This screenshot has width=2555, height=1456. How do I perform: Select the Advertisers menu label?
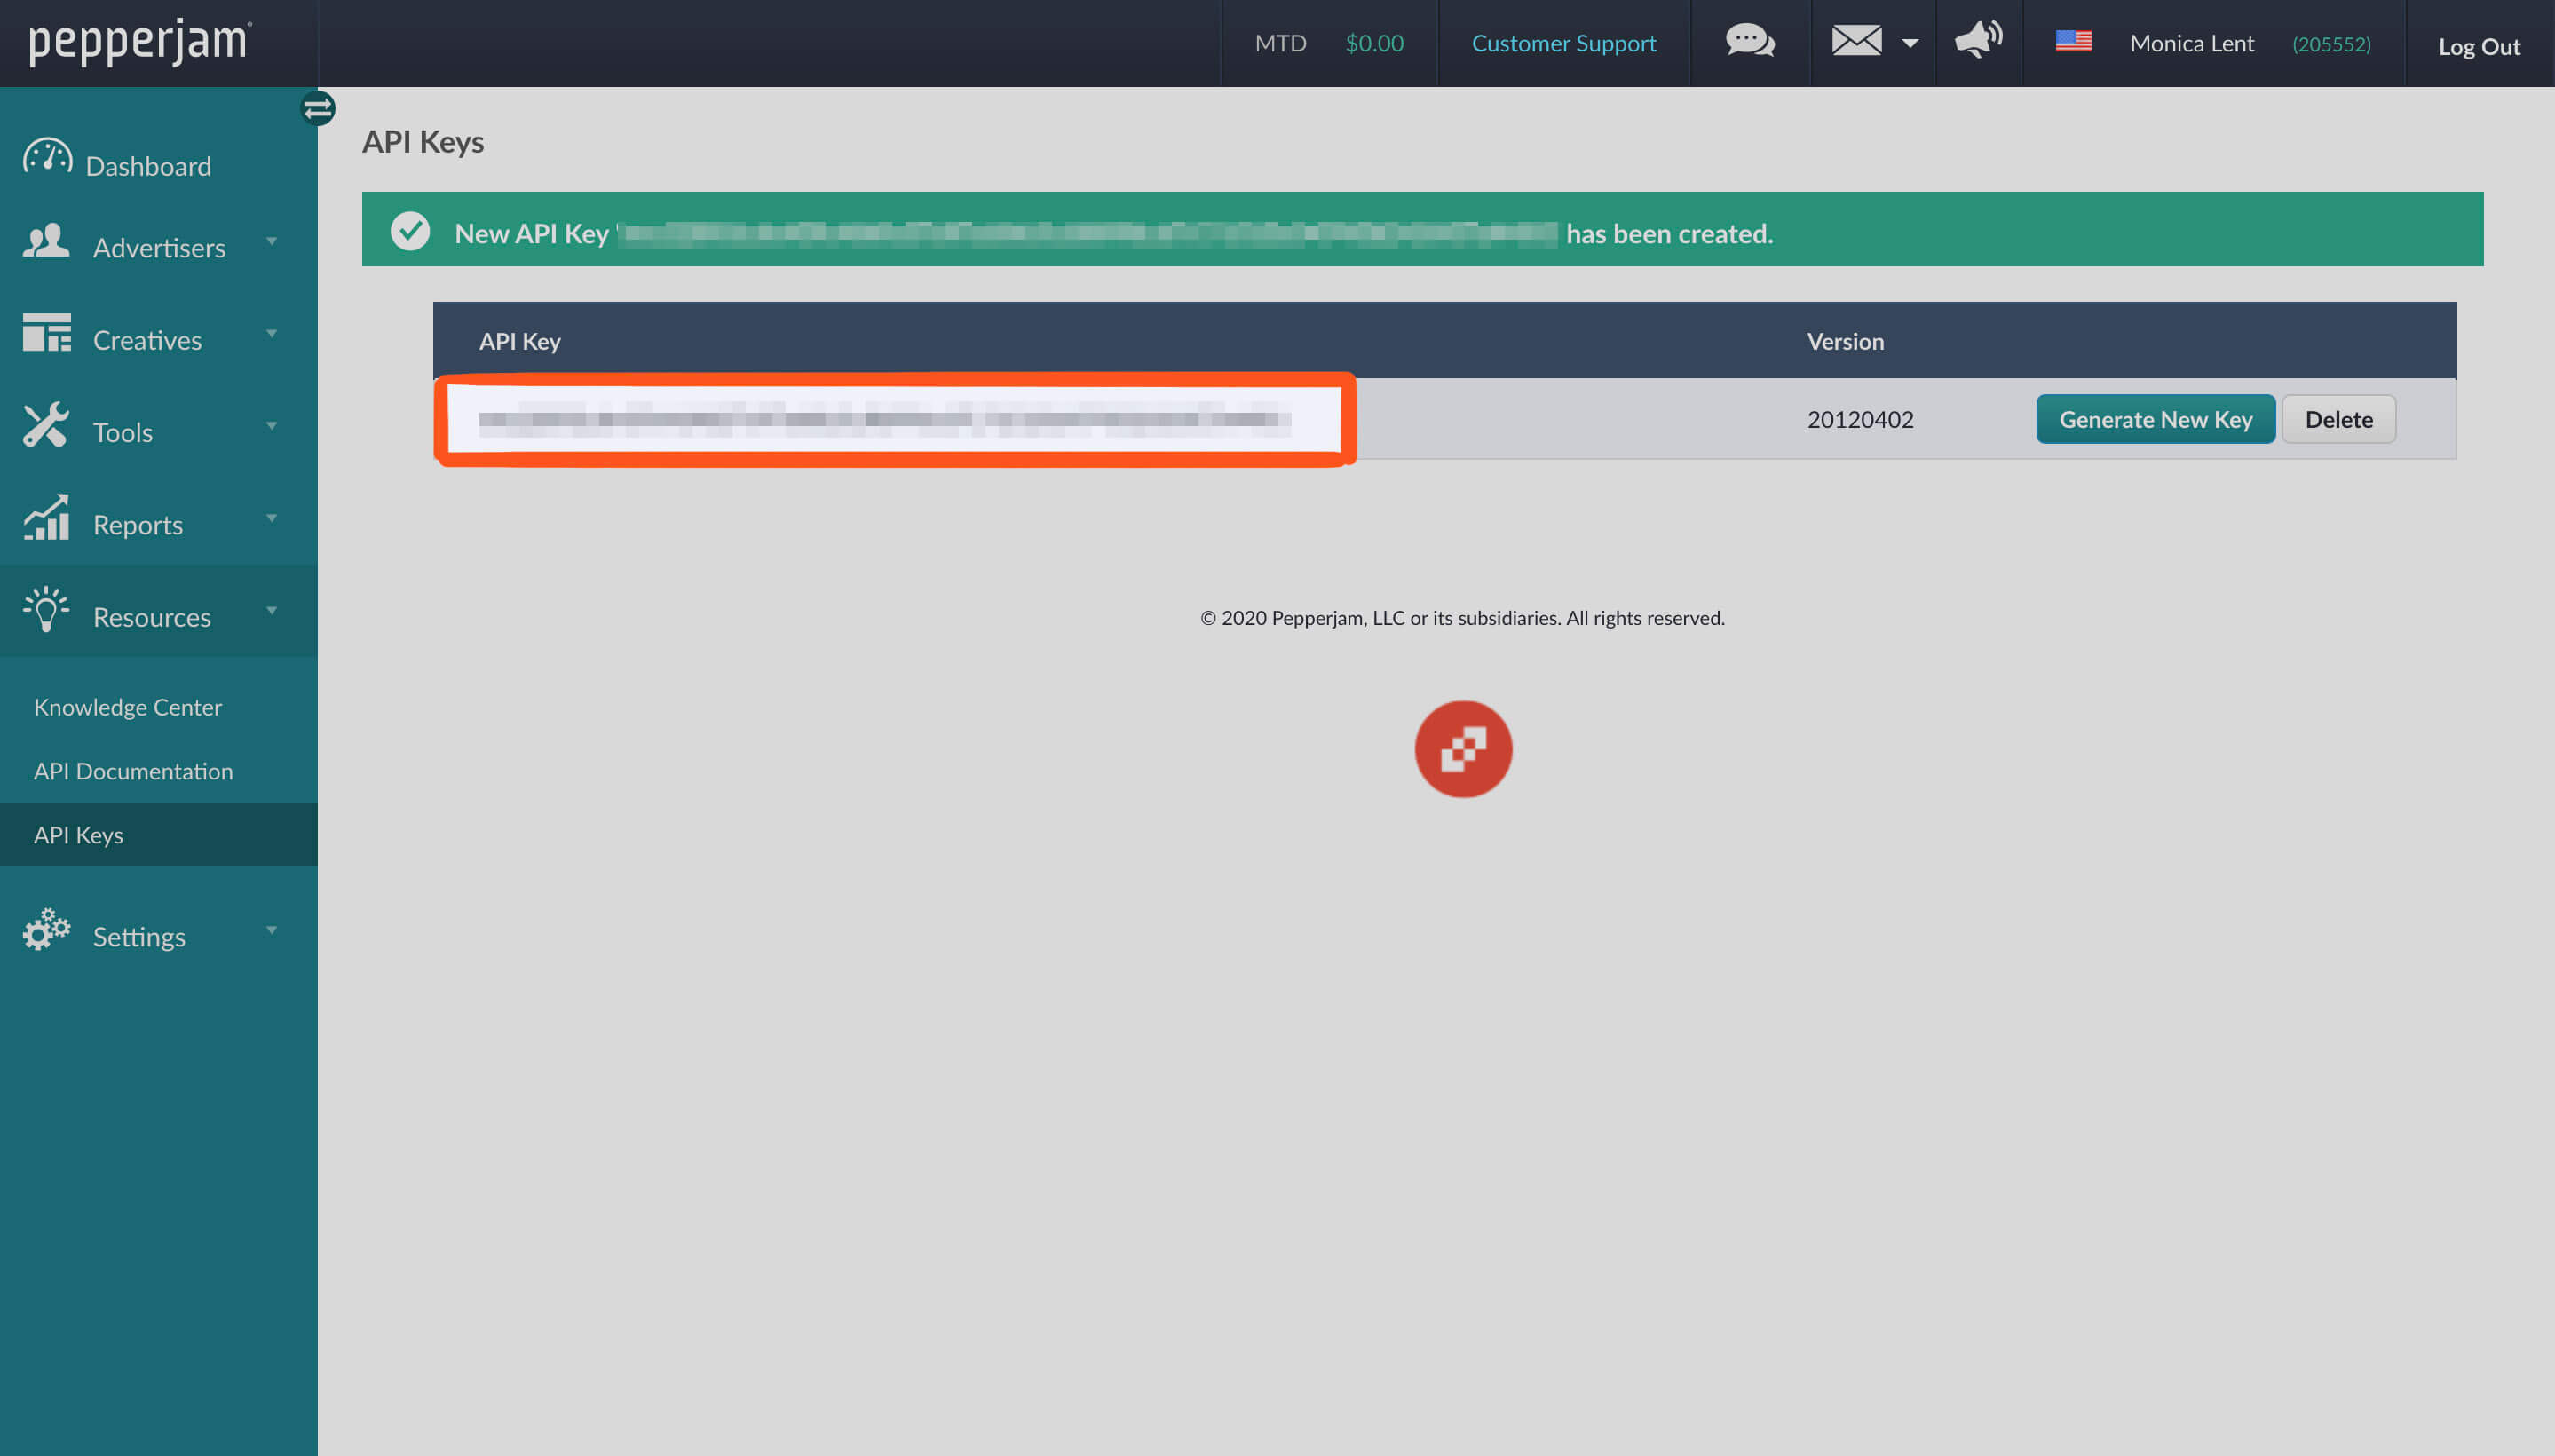[159, 248]
